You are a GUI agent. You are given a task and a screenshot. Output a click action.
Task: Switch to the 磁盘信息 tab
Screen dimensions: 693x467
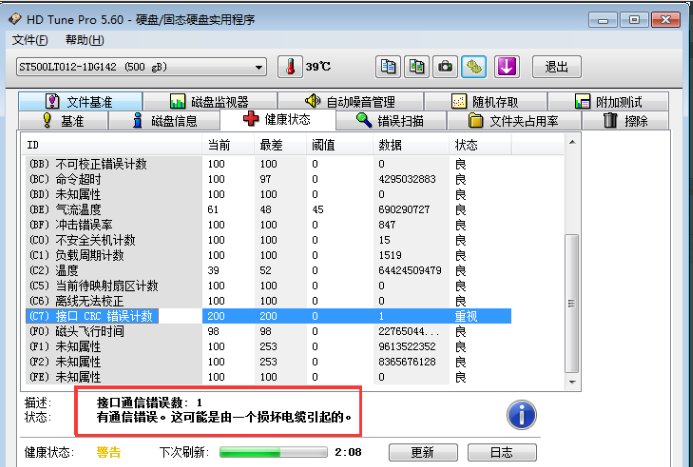click(x=164, y=120)
